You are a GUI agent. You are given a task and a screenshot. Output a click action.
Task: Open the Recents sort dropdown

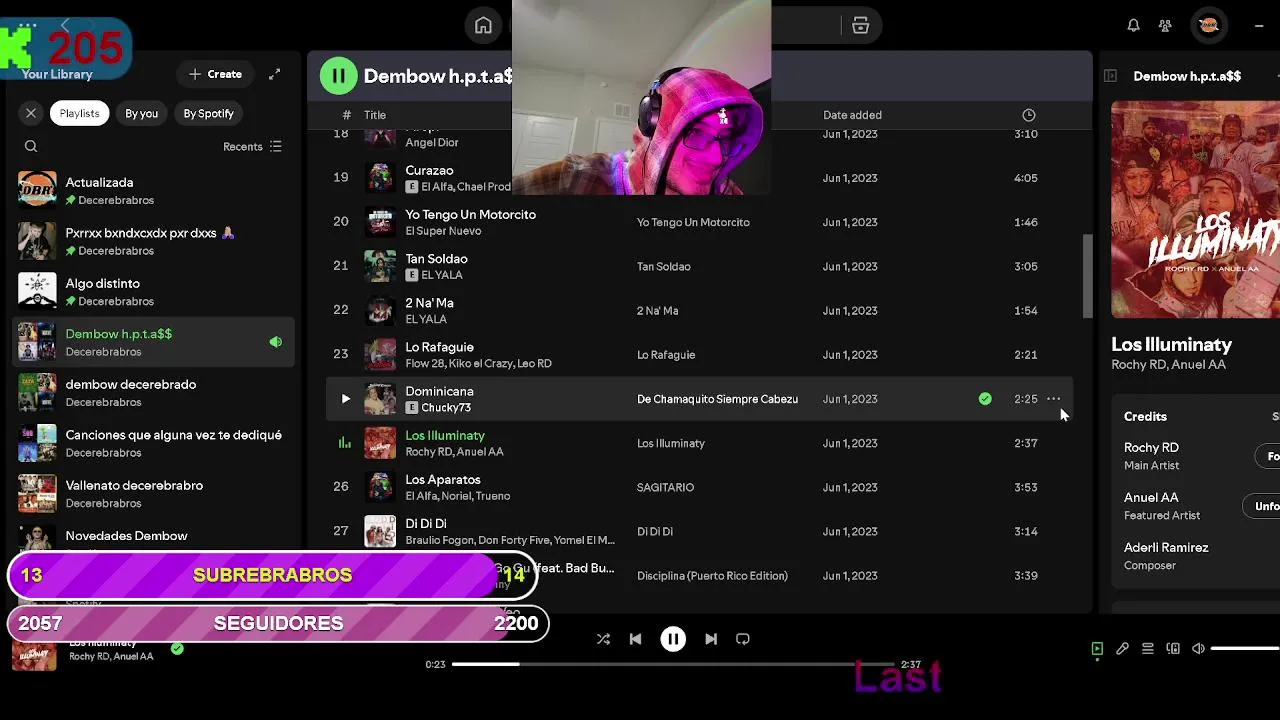click(252, 147)
